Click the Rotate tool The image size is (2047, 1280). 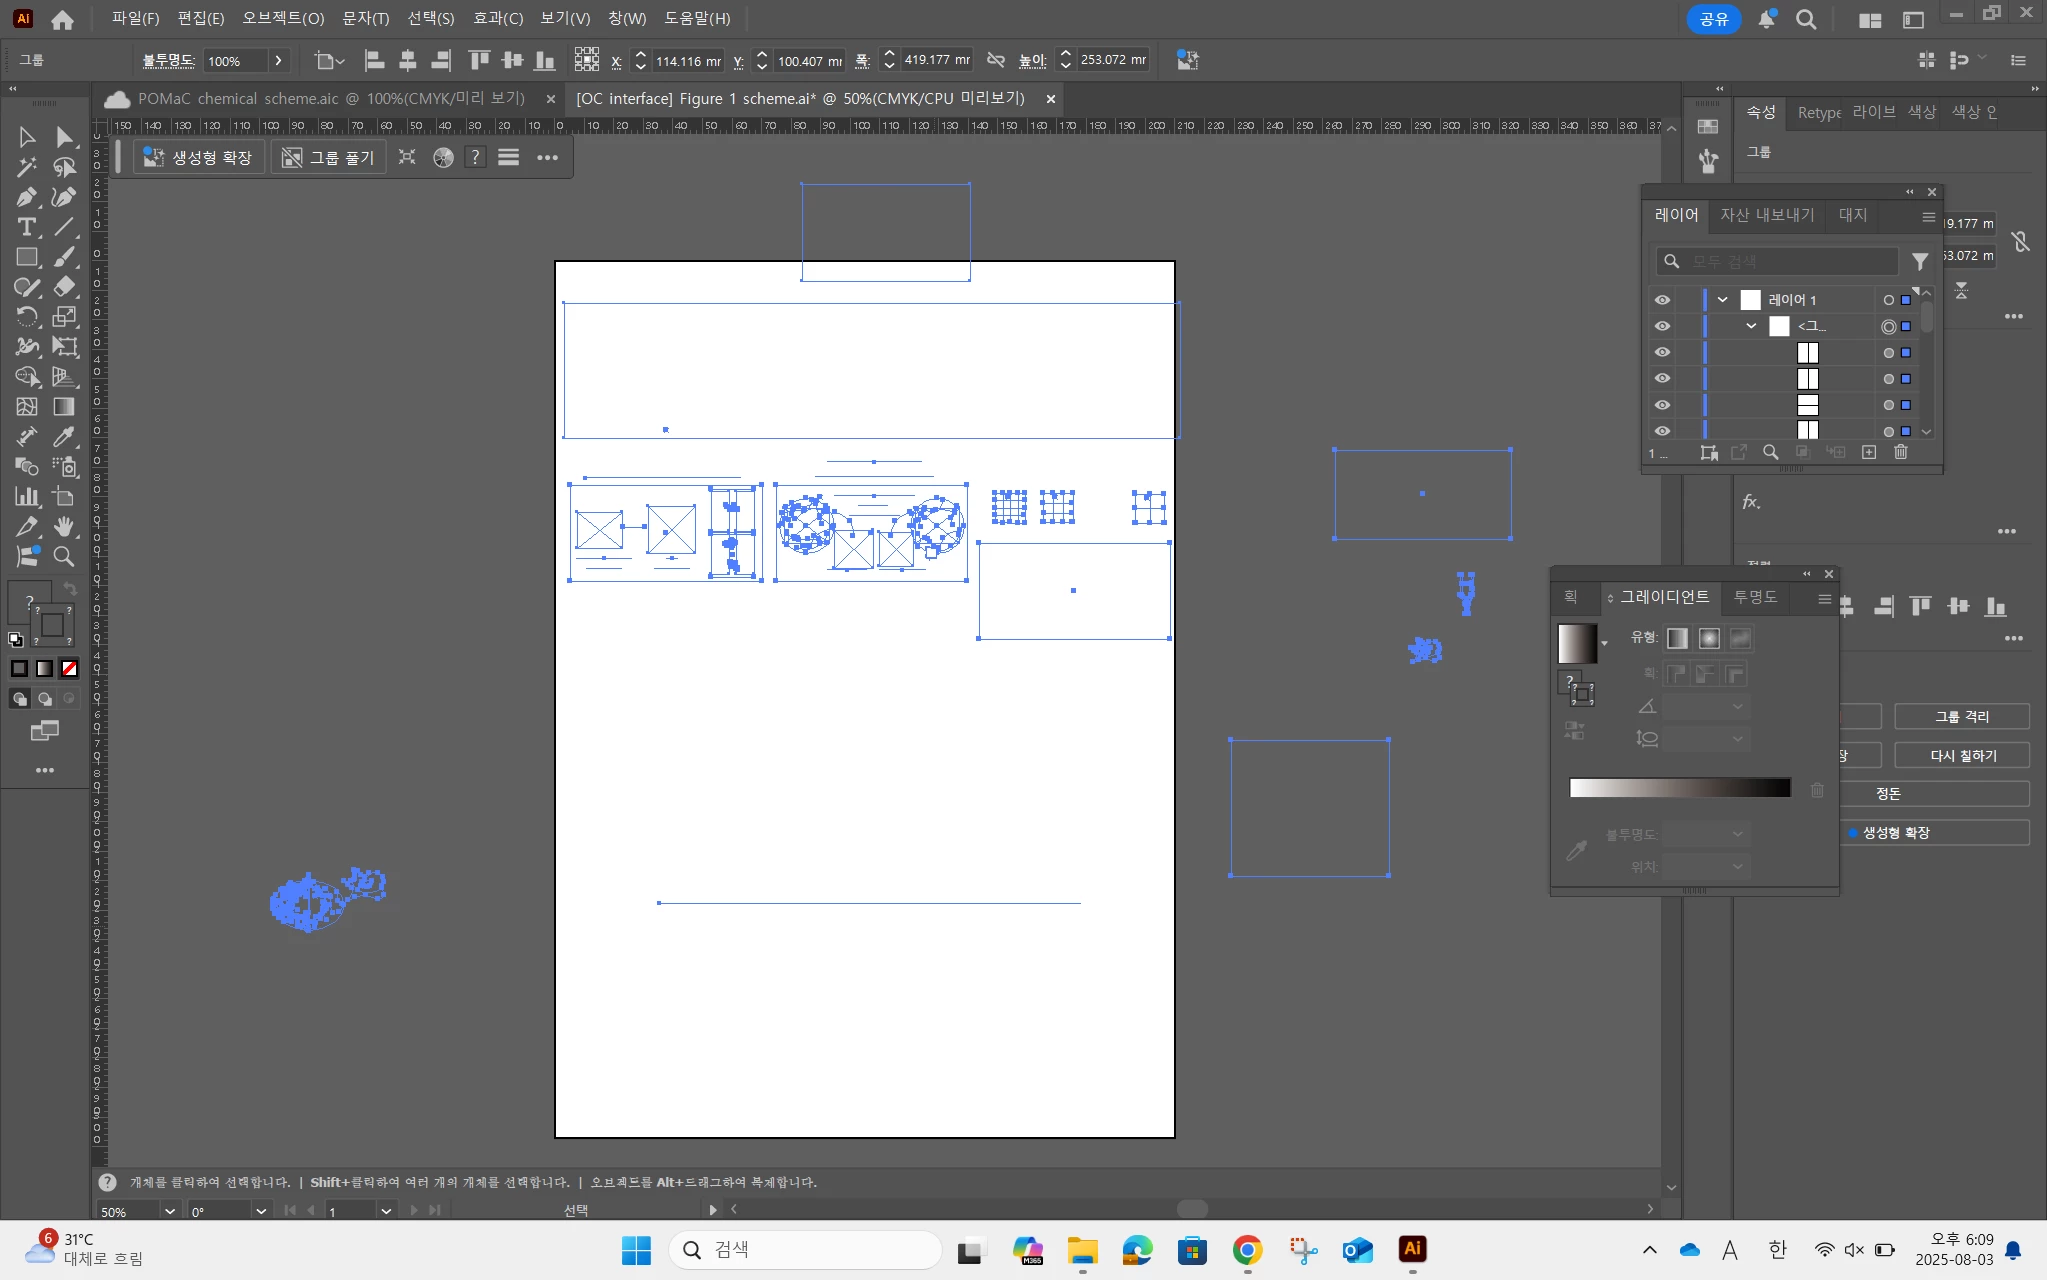(x=27, y=317)
